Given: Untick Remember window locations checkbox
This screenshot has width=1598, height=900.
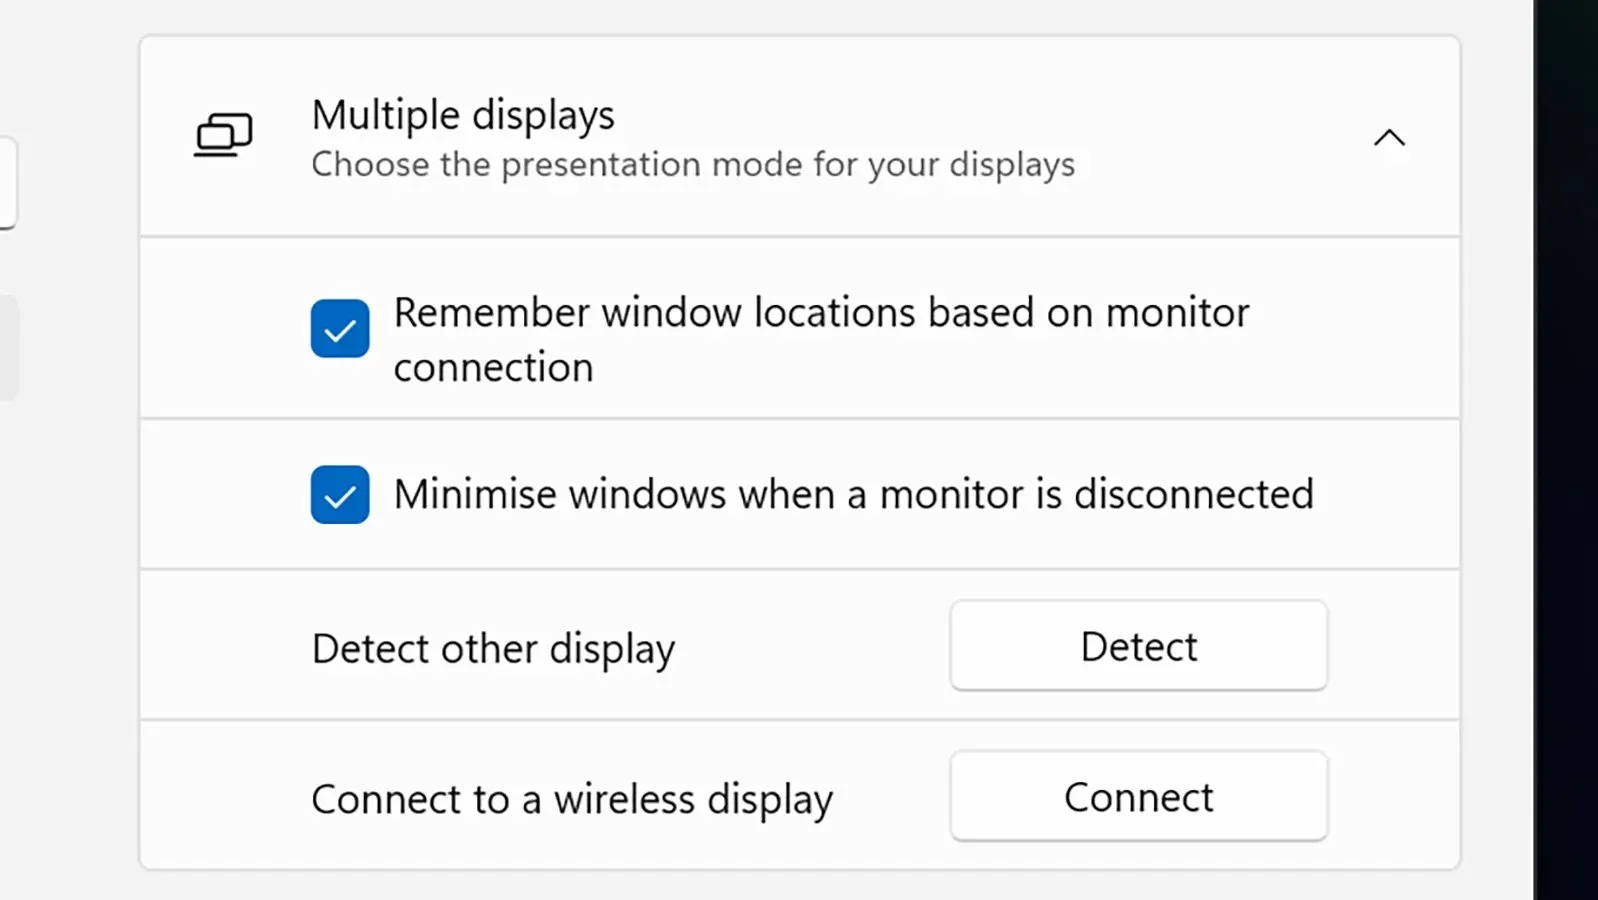Looking at the screenshot, I should tap(340, 329).
